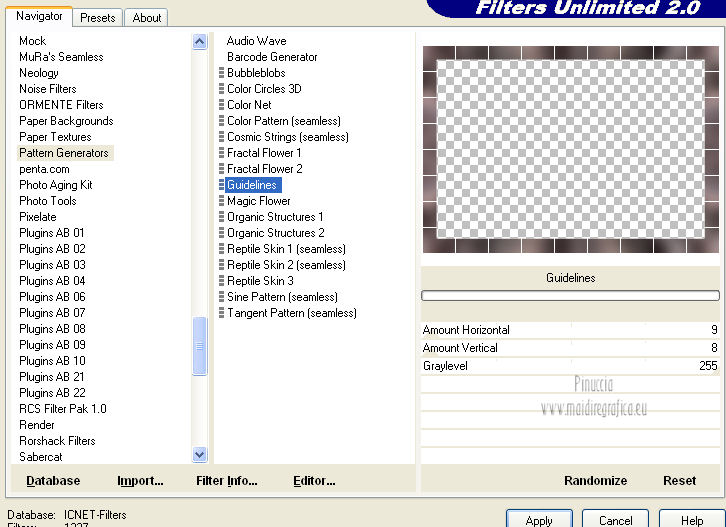Select Sine Pattern (seamless) filter

(x=282, y=297)
